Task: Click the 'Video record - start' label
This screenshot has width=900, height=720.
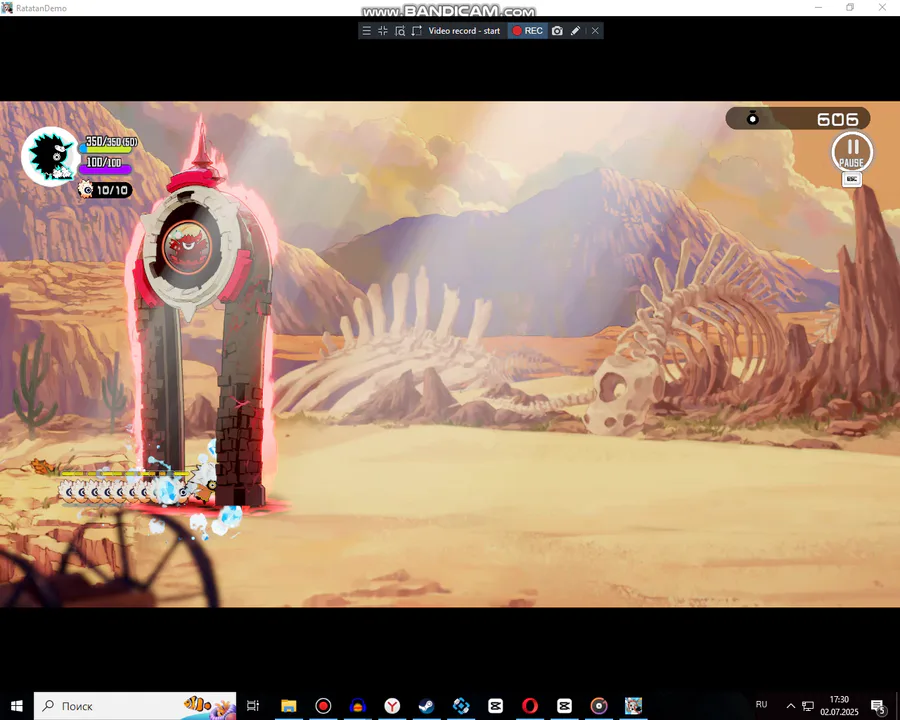Action: 464,31
